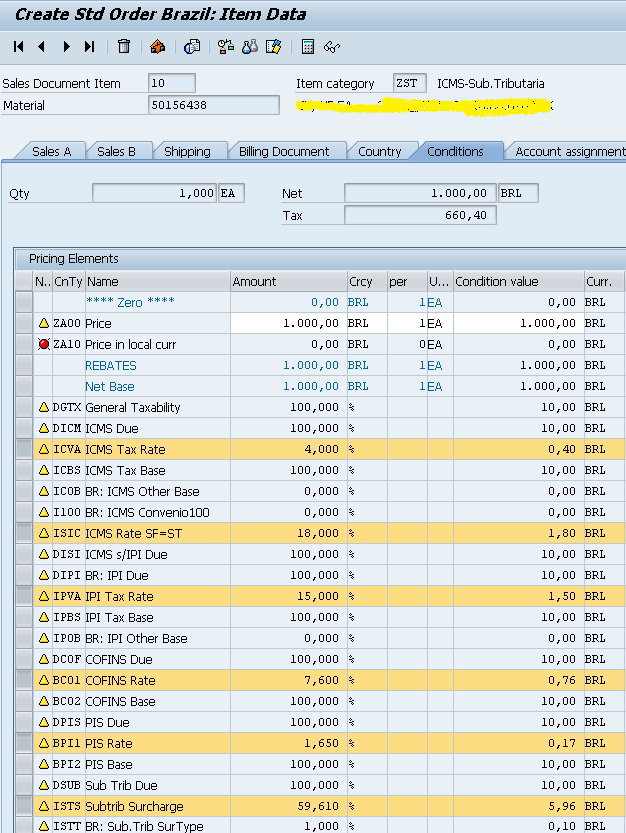Click the Sales Document Item field
This screenshot has width=626, height=833.
pos(171,83)
